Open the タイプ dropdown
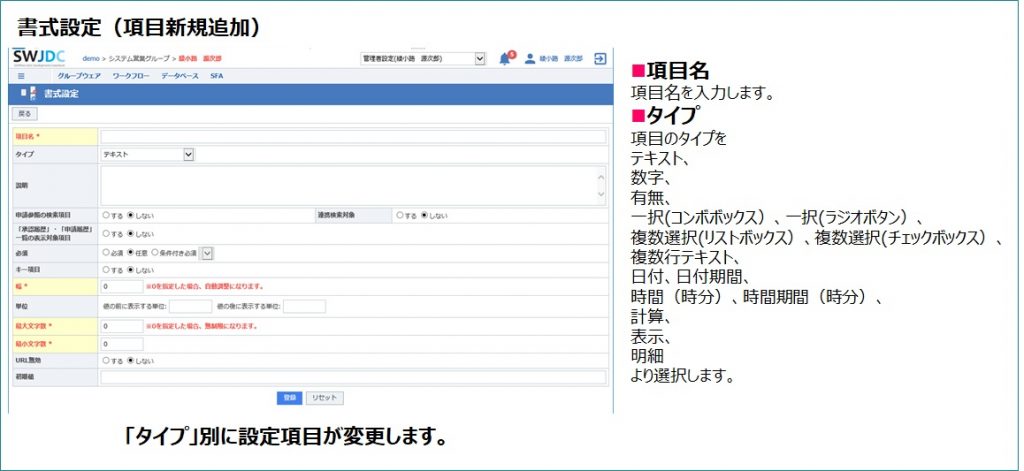This screenshot has height=471, width=1024. click(x=147, y=155)
